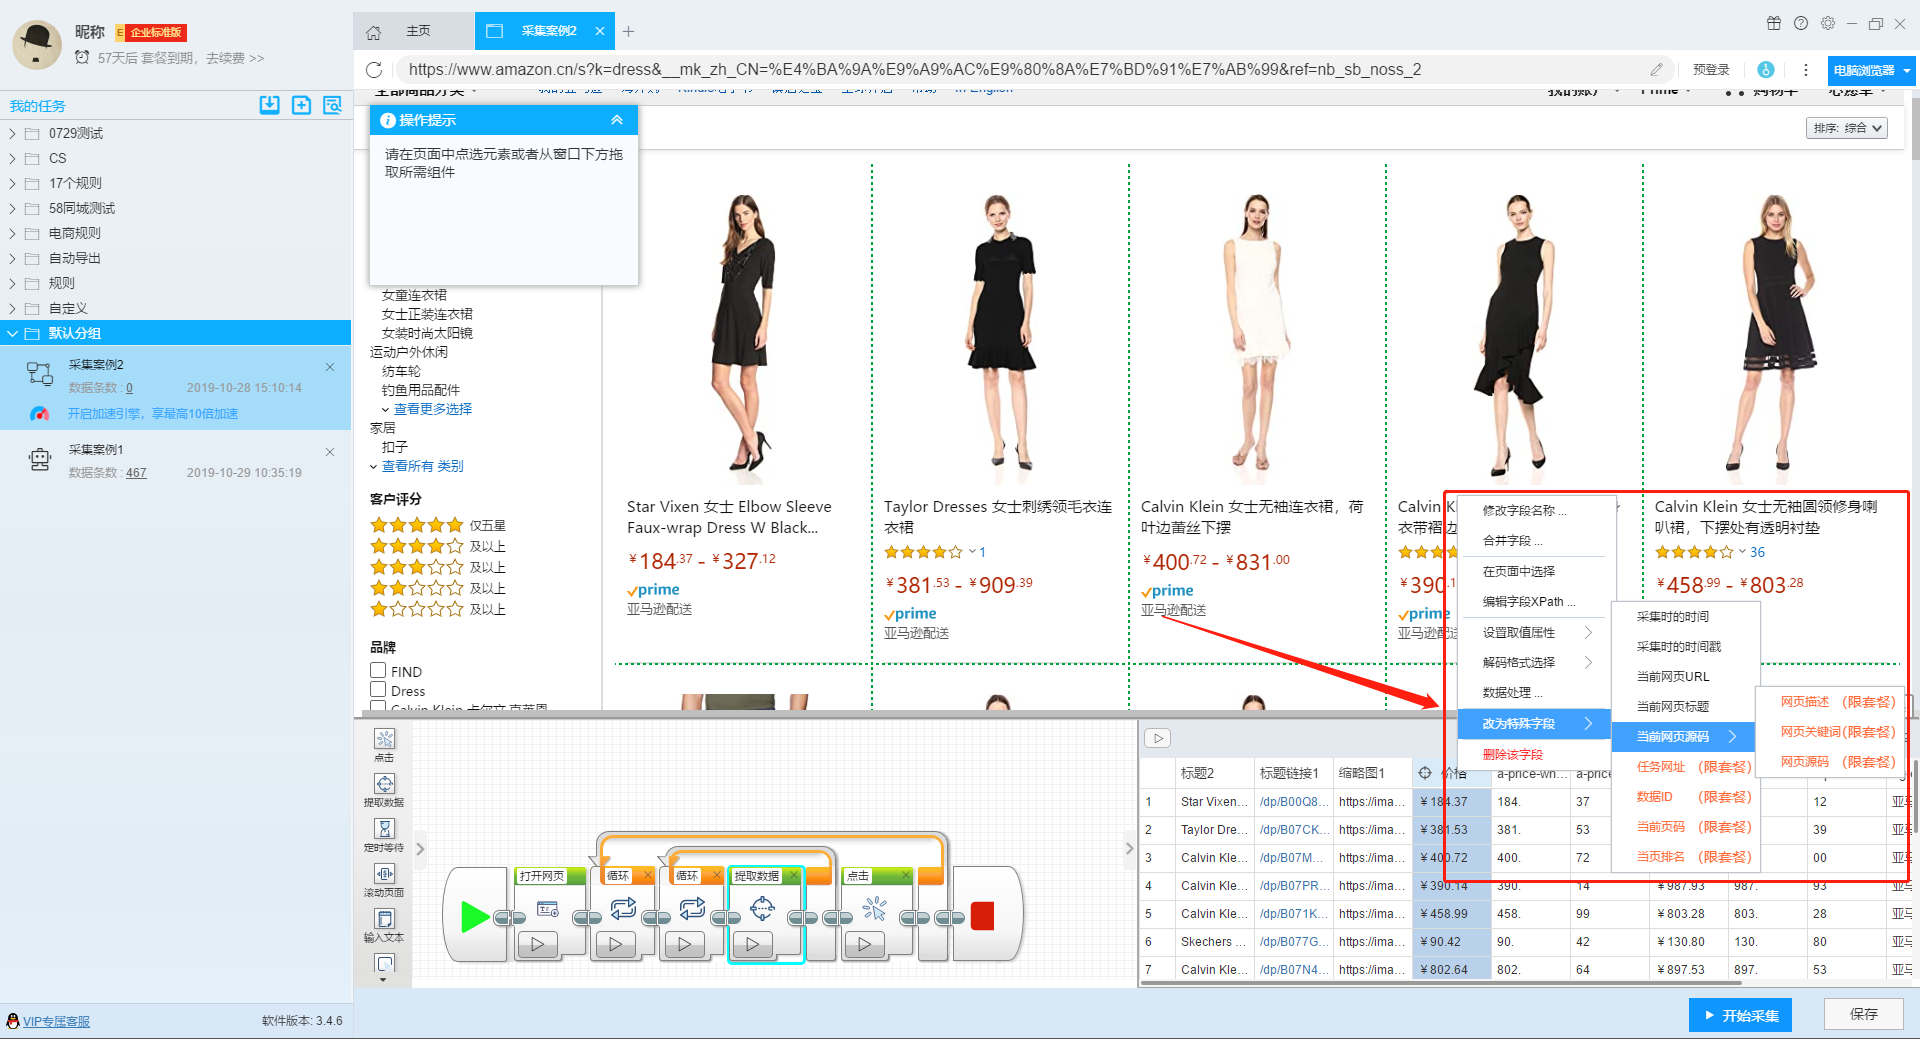Expand the CS folder
This screenshot has height=1039, width=1920.
[x=12, y=158]
